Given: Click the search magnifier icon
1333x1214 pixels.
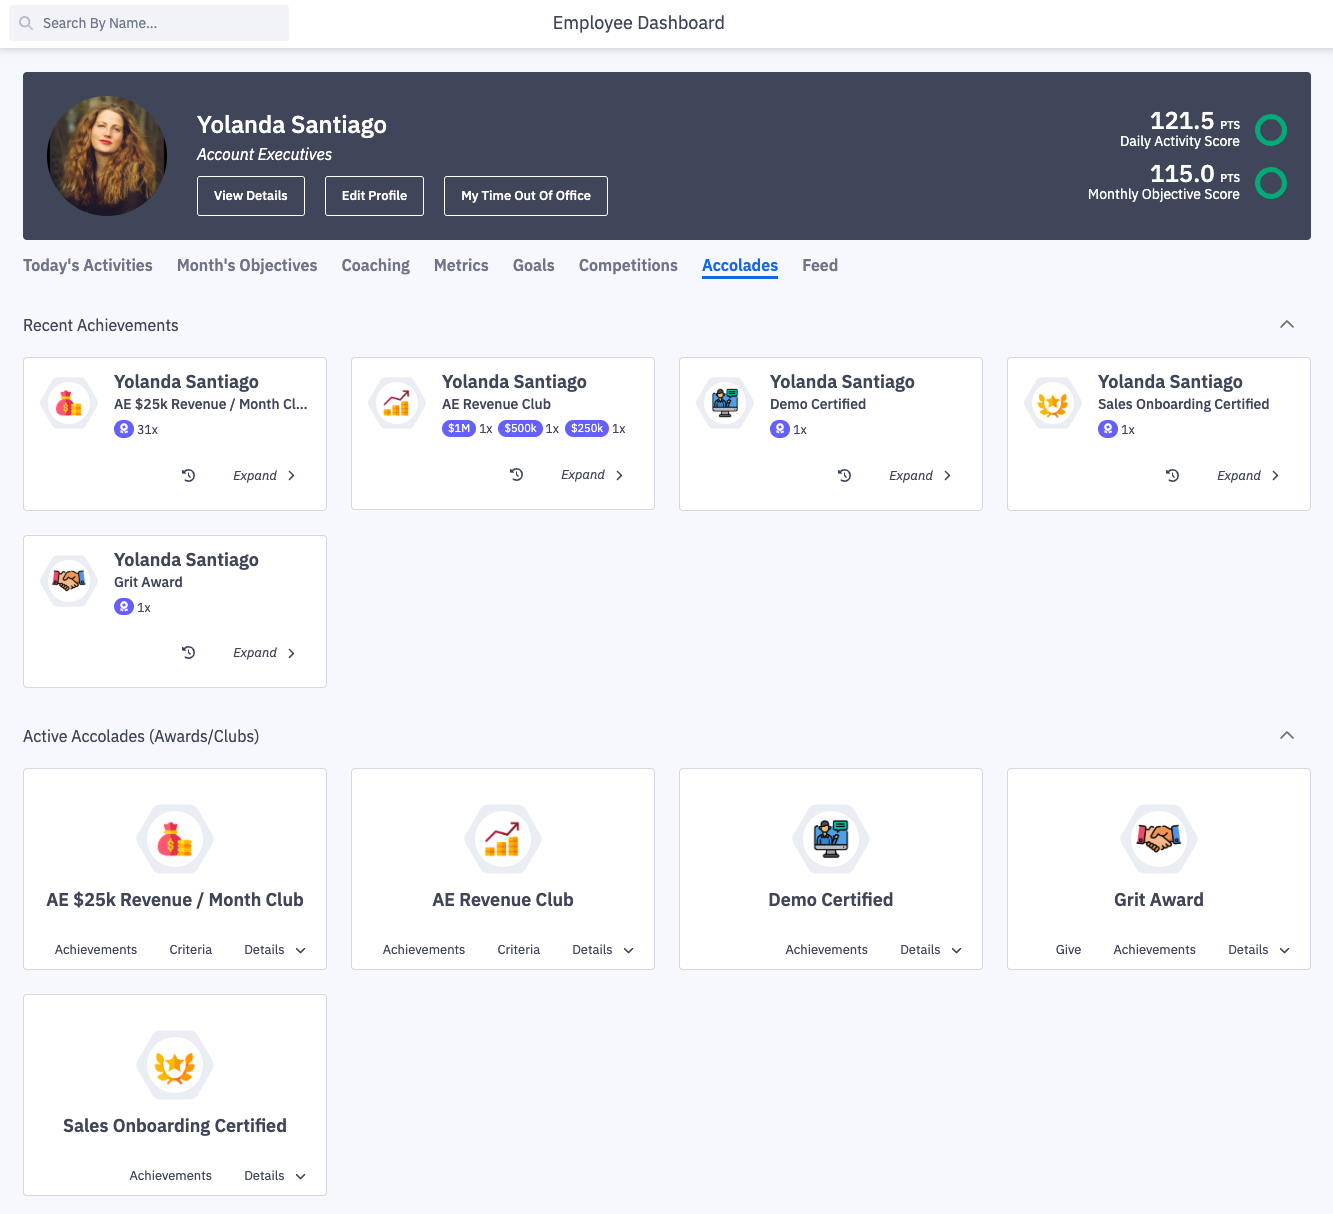Looking at the screenshot, I should (26, 22).
